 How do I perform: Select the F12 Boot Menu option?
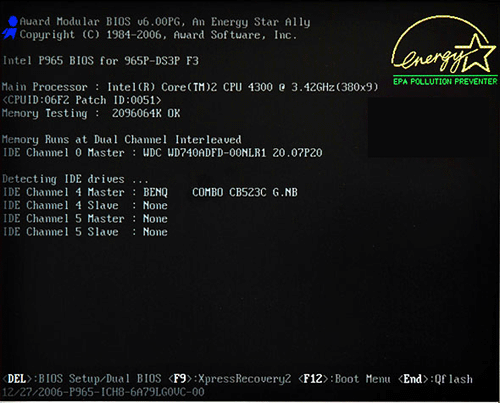344,379
